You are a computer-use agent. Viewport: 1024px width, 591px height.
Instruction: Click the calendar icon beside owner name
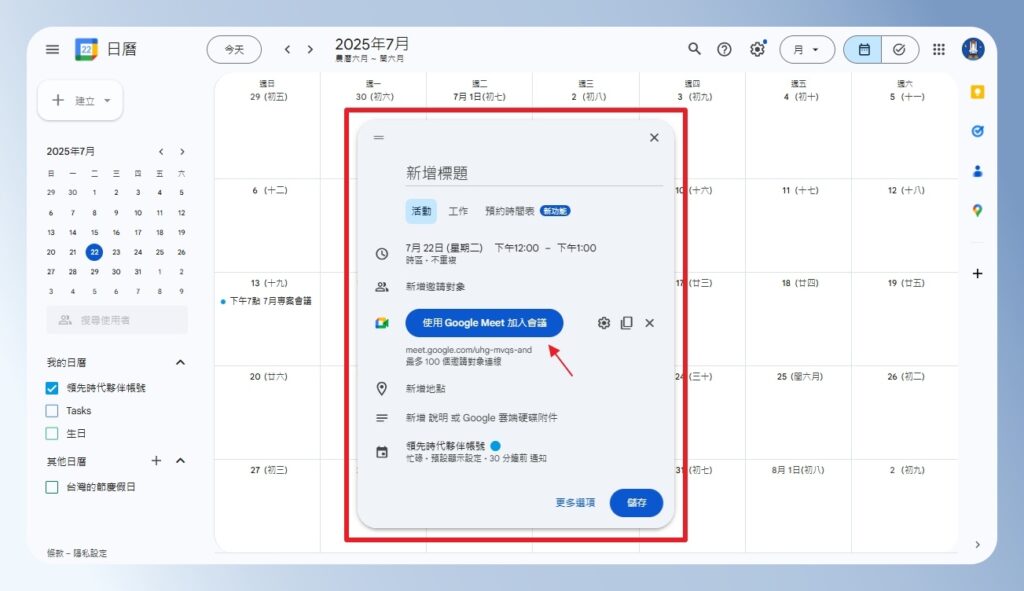click(382, 451)
